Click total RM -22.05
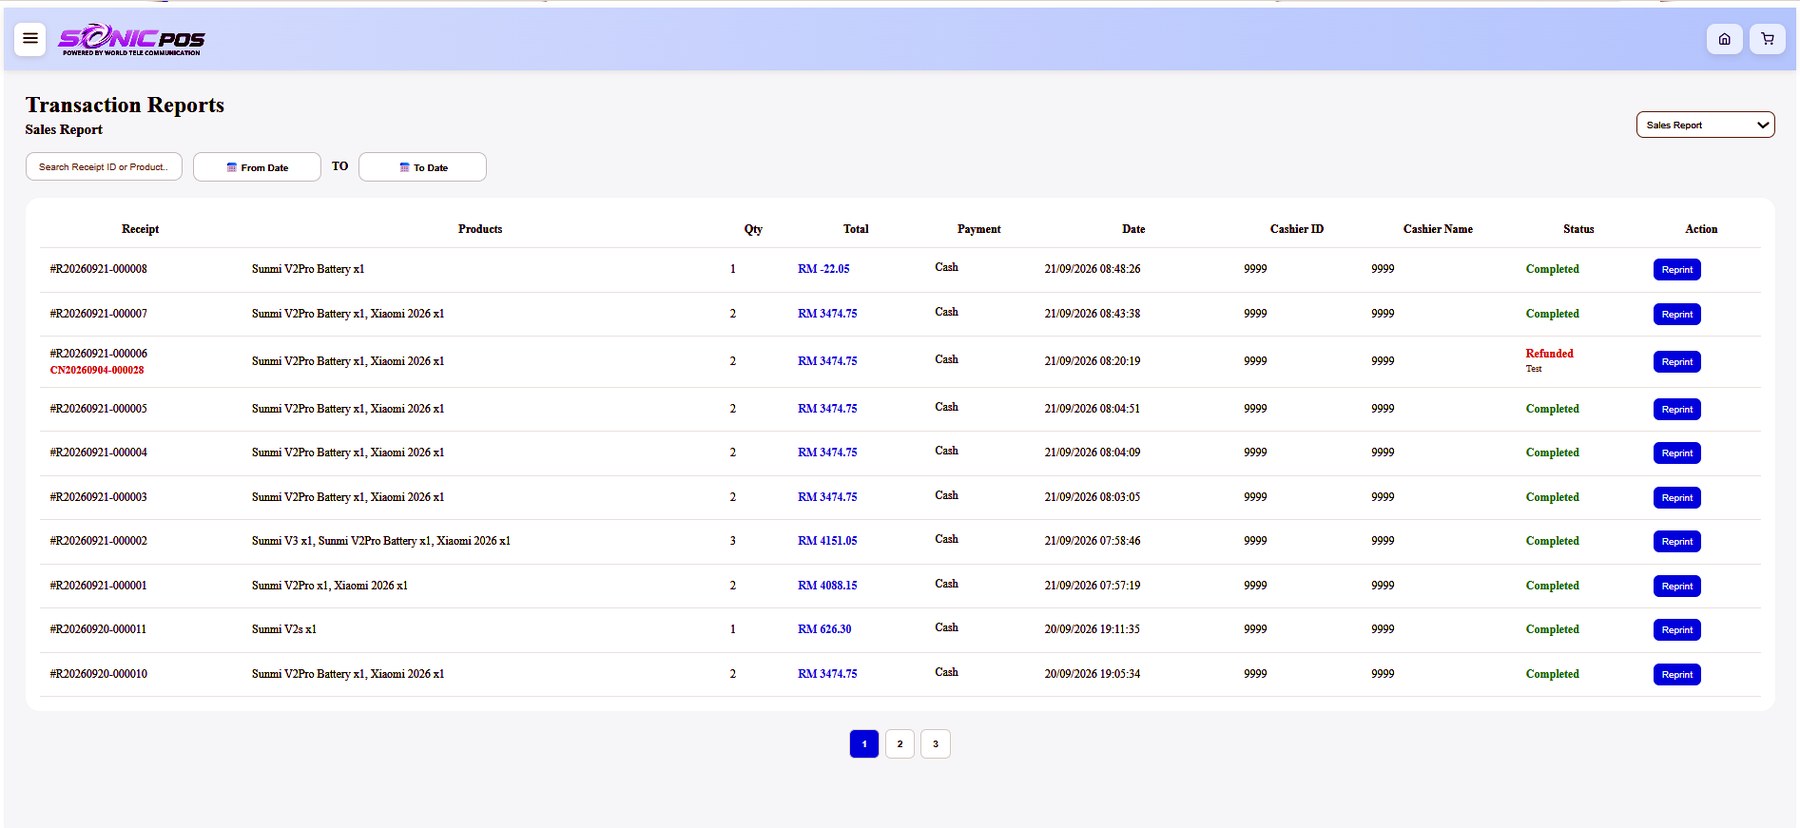Image resolution: width=1800 pixels, height=828 pixels. (x=824, y=269)
